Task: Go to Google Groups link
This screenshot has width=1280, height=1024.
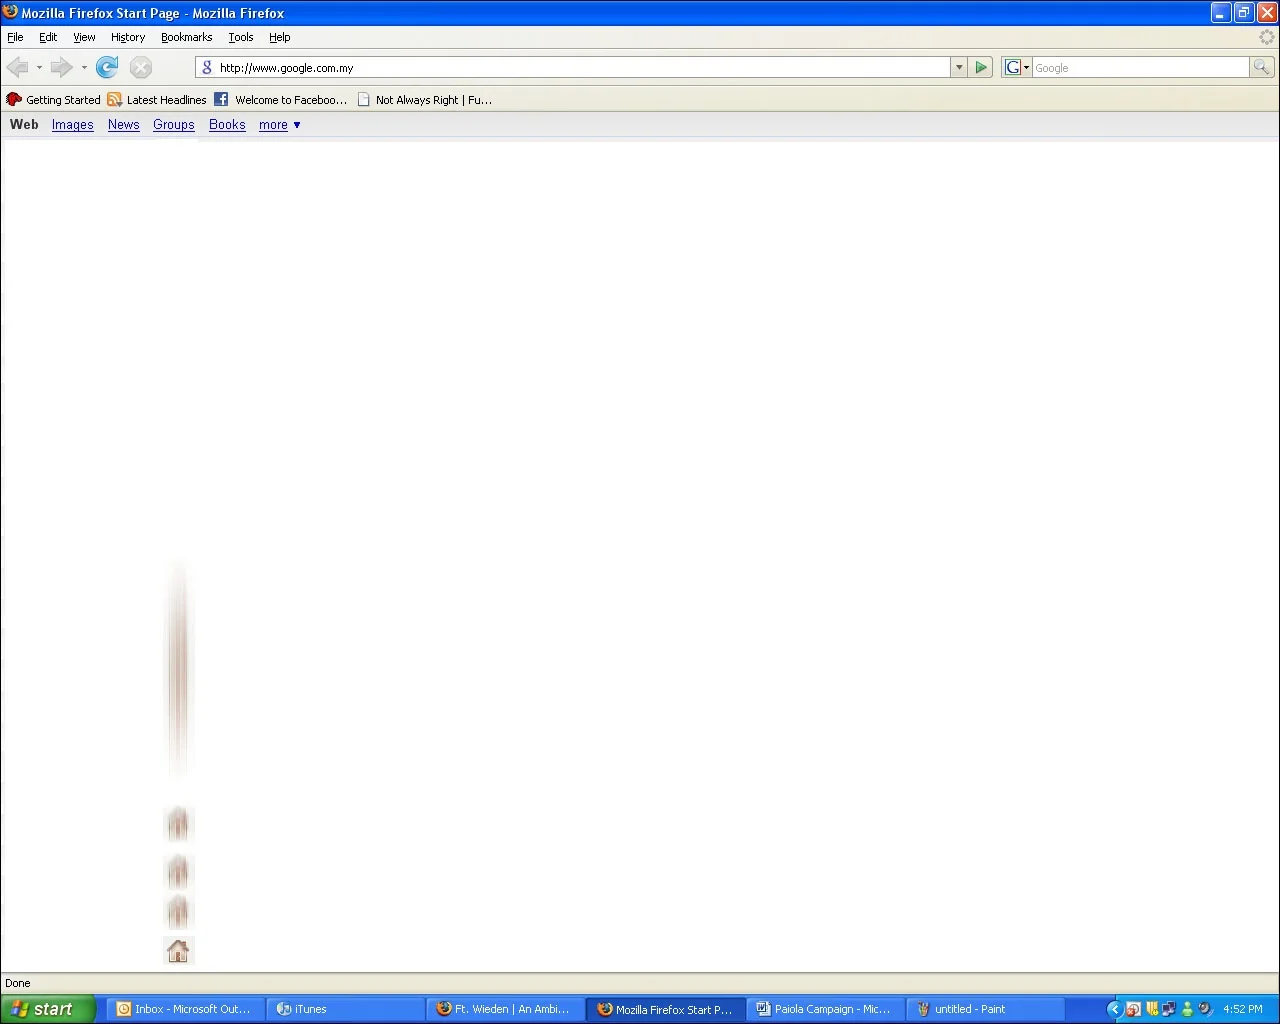Action: [x=174, y=125]
